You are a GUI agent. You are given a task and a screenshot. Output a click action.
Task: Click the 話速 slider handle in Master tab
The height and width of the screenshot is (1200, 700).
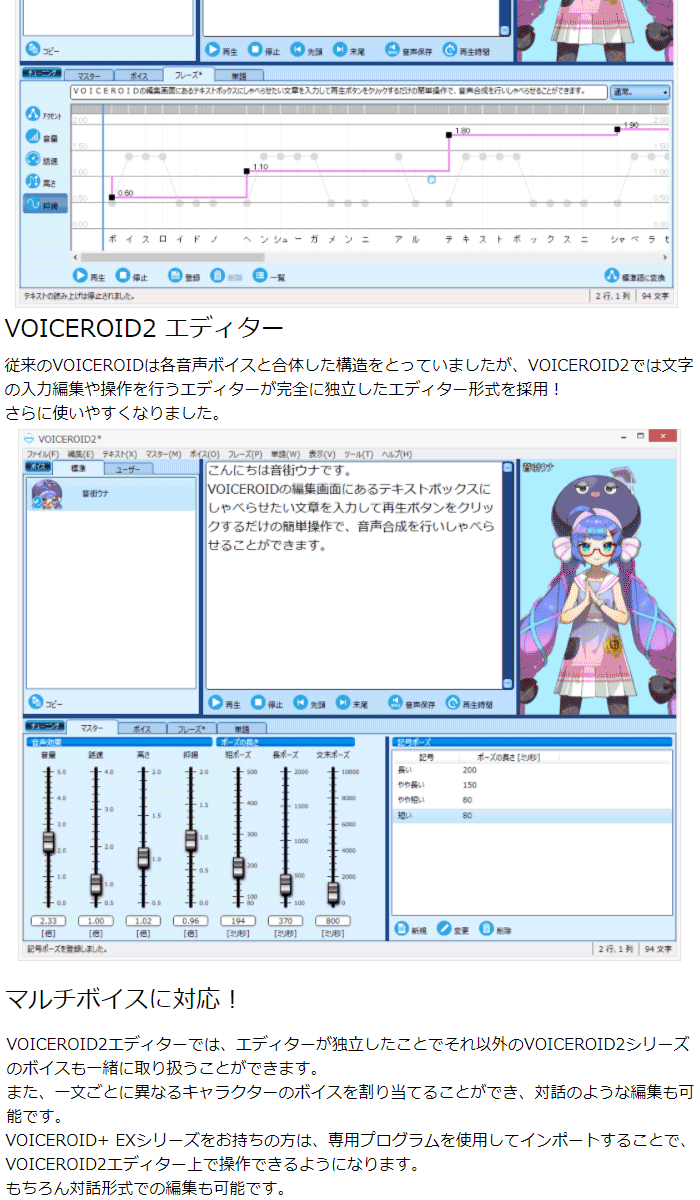pyautogui.click(x=96, y=884)
